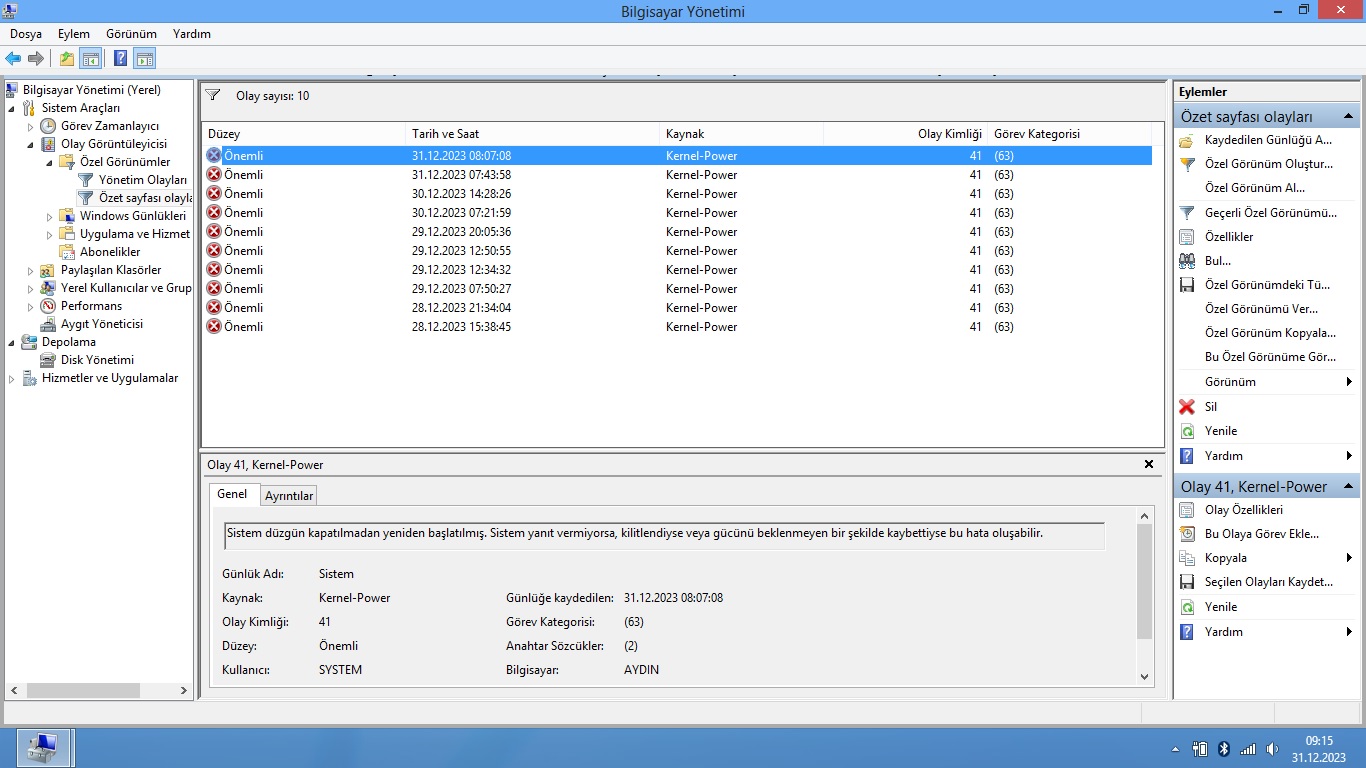Click the tree pane horizontal scrollbar thumb
The width and height of the screenshot is (1366, 768).
pyautogui.click(x=84, y=691)
